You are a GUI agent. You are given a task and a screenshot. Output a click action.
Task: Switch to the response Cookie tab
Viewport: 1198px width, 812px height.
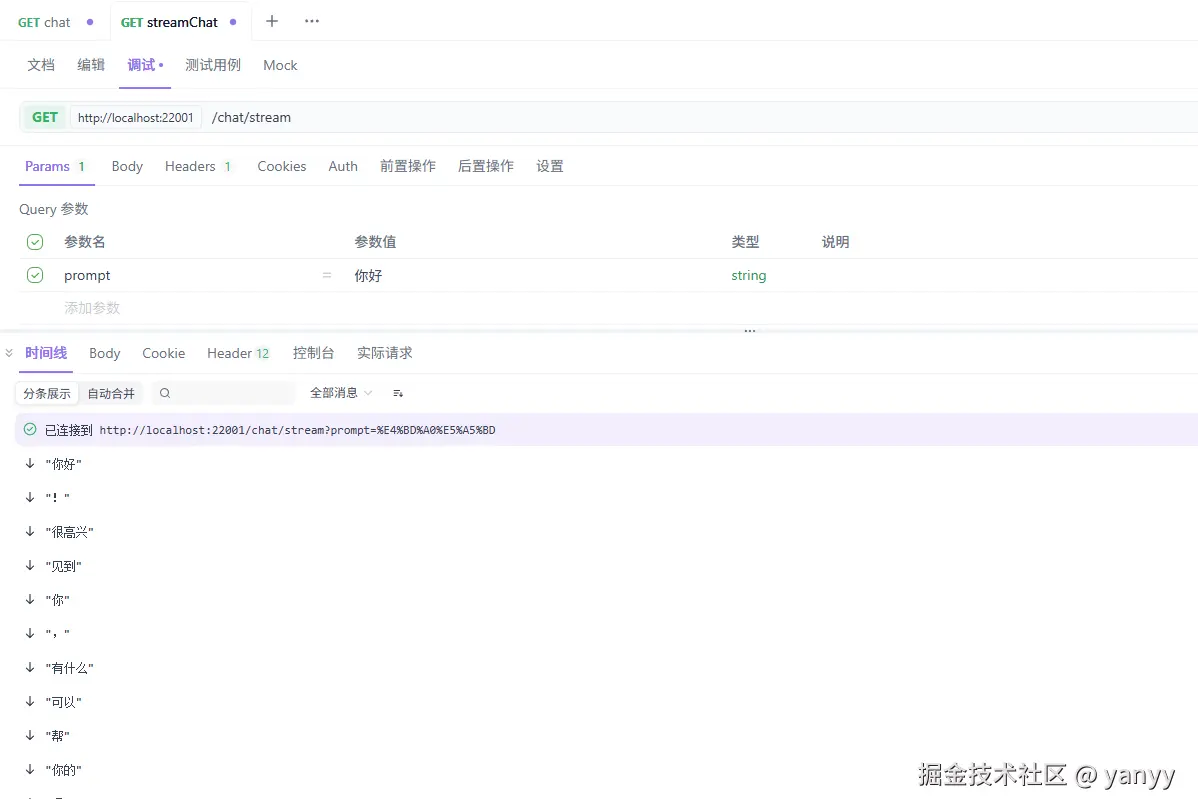[x=164, y=354]
